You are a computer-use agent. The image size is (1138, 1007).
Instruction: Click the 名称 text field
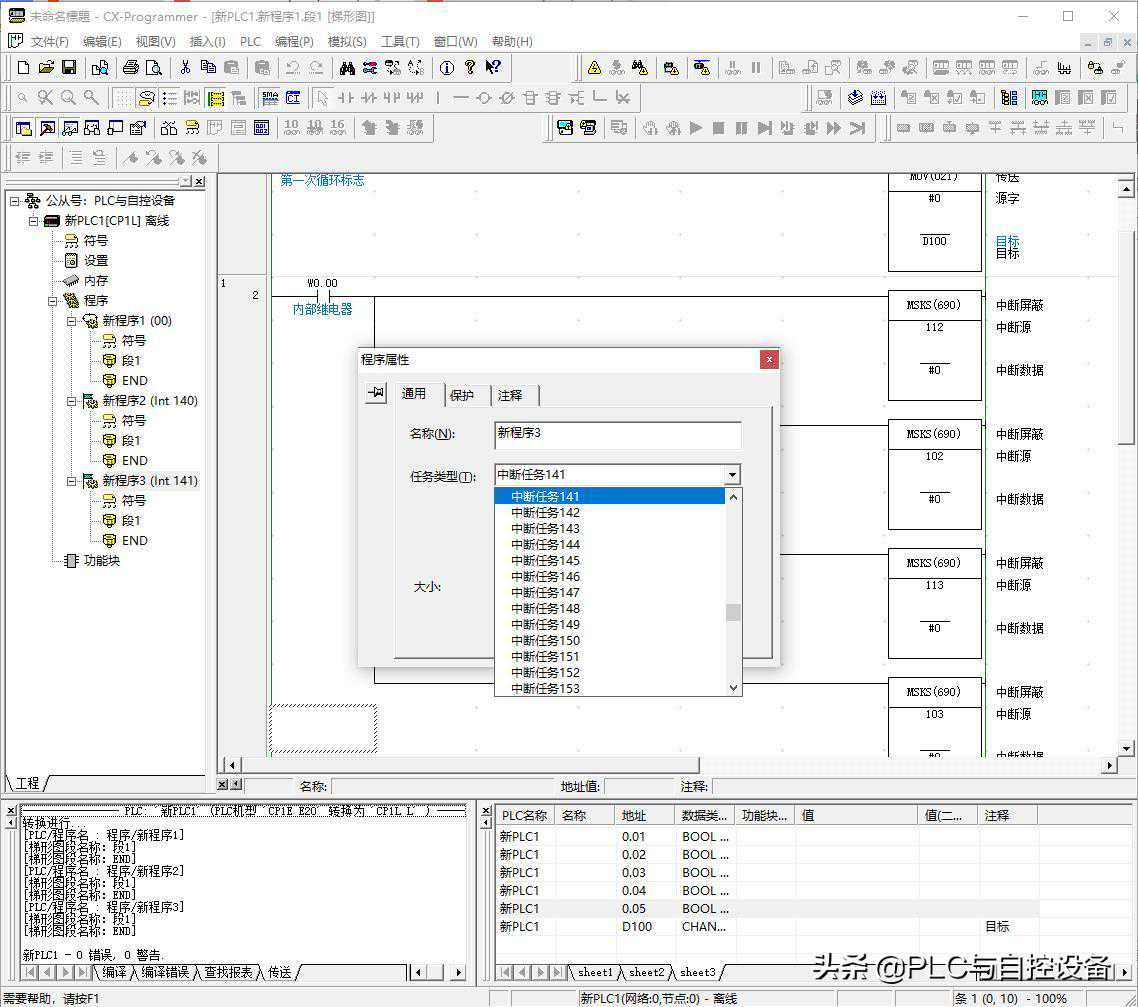pos(617,434)
